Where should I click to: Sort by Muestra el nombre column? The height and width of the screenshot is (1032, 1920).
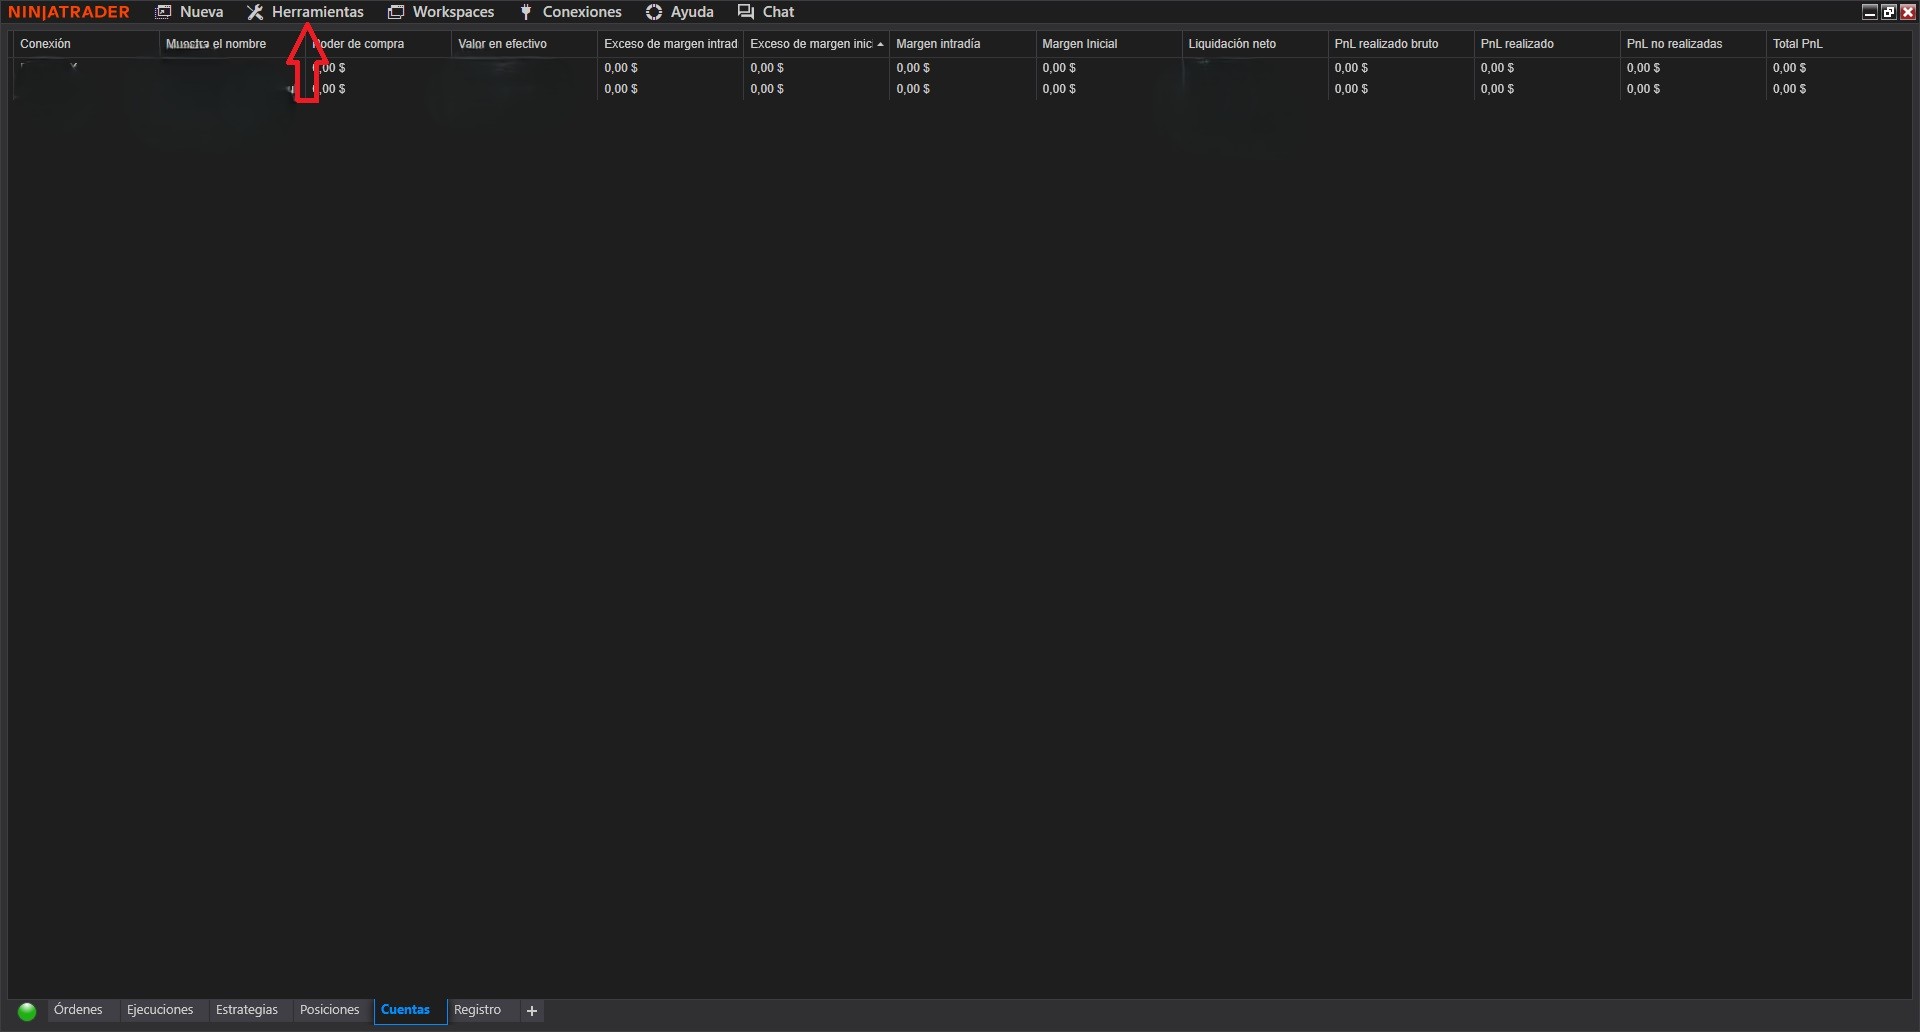(x=232, y=44)
